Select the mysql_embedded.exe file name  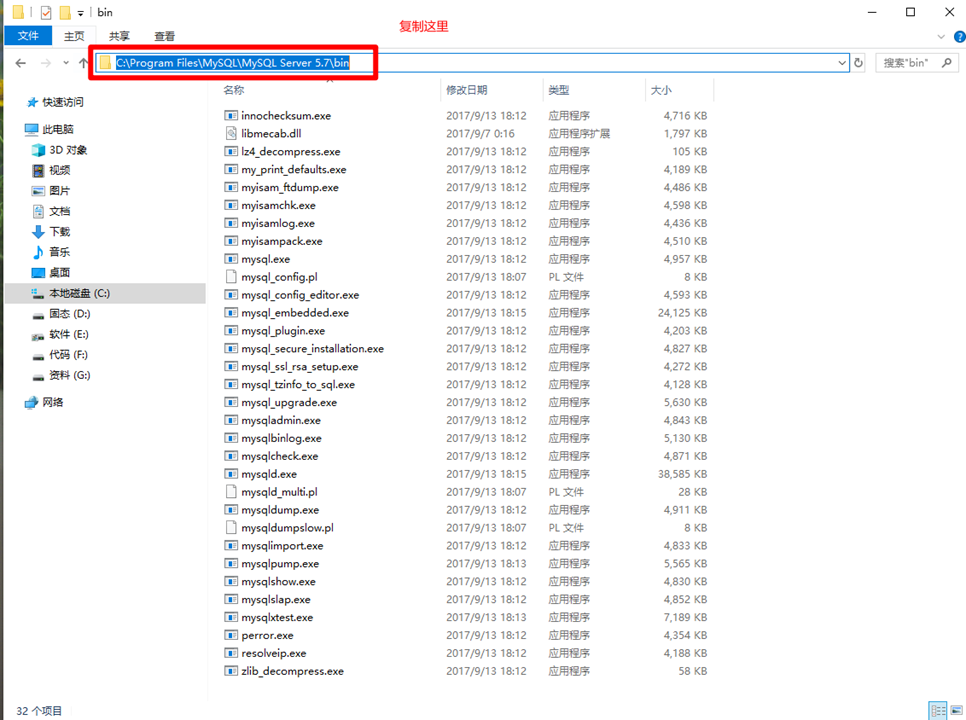295,313
